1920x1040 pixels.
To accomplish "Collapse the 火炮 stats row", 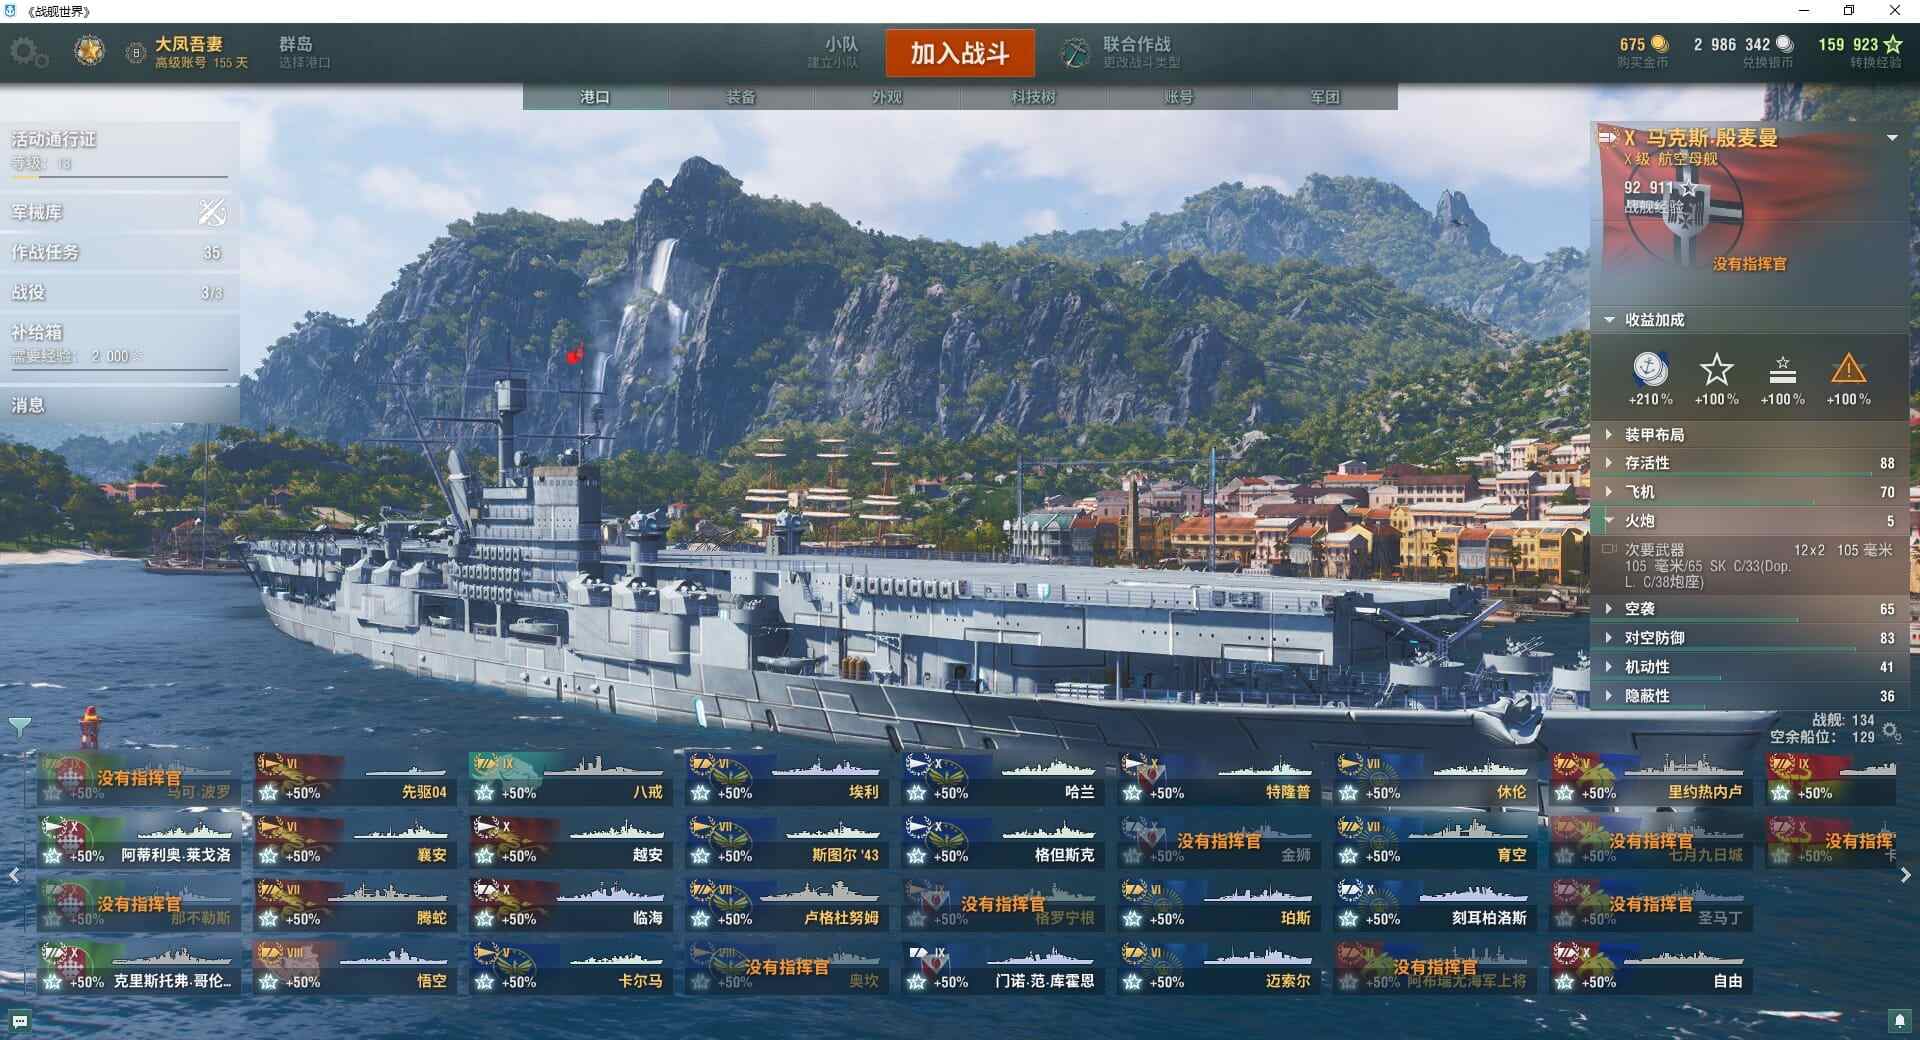I will click(x=1750, y=521).
